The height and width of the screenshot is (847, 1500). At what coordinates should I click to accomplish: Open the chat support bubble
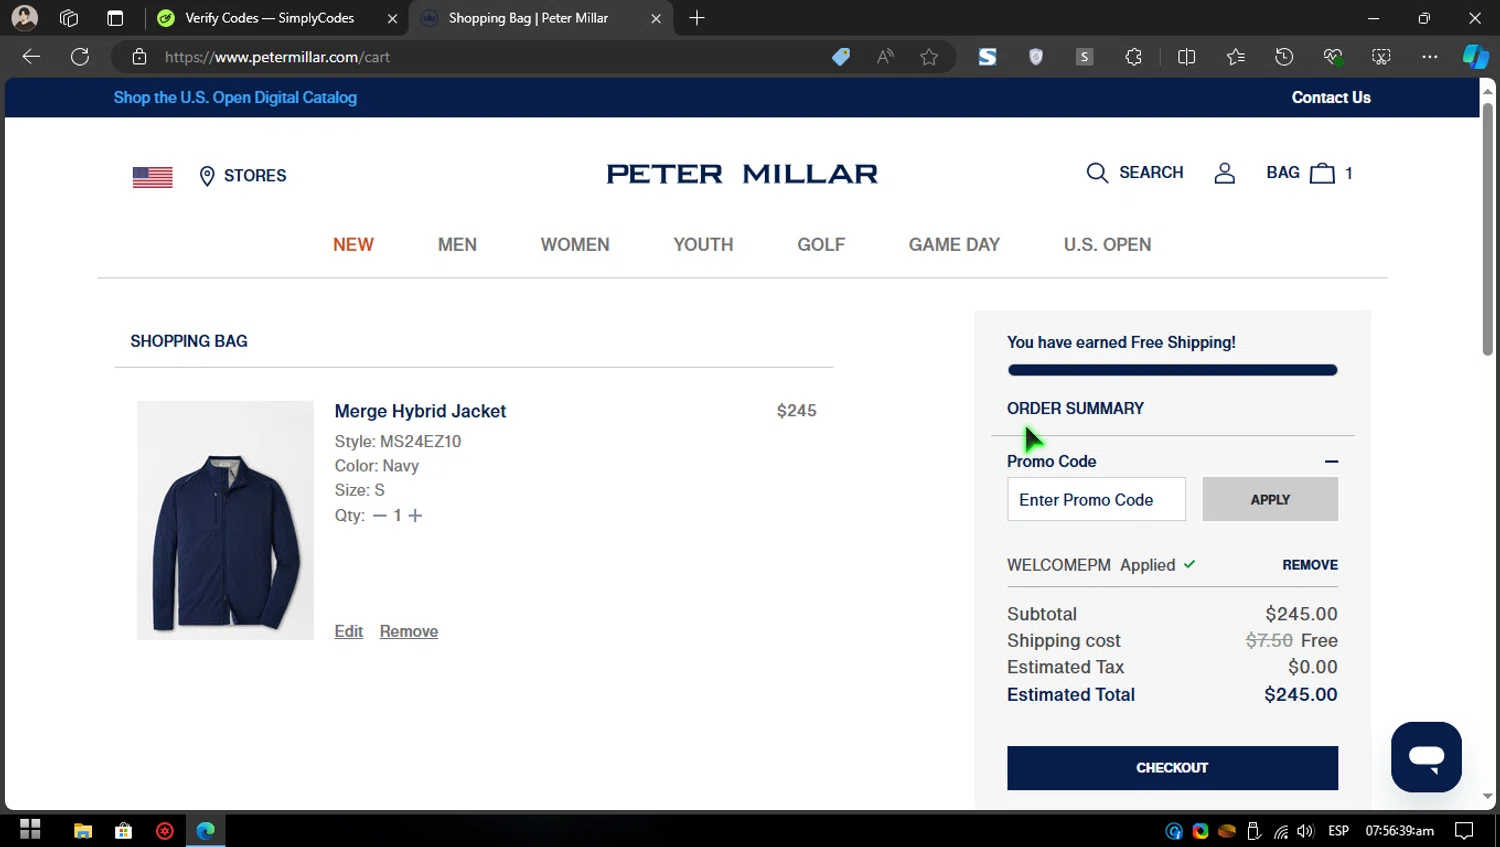(x=1426, y=757)
